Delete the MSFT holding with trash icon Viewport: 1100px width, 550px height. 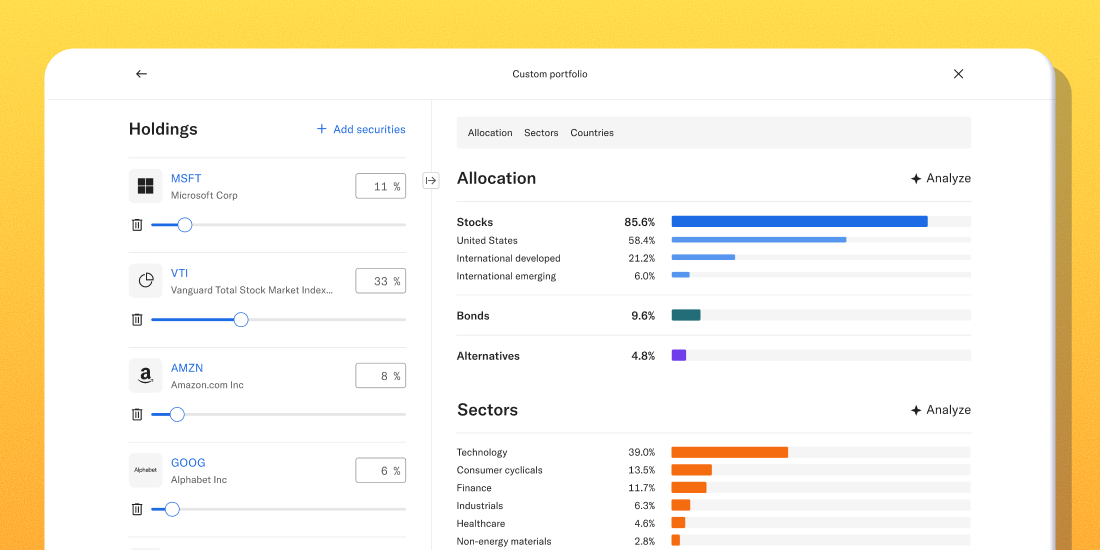[137, 224]
